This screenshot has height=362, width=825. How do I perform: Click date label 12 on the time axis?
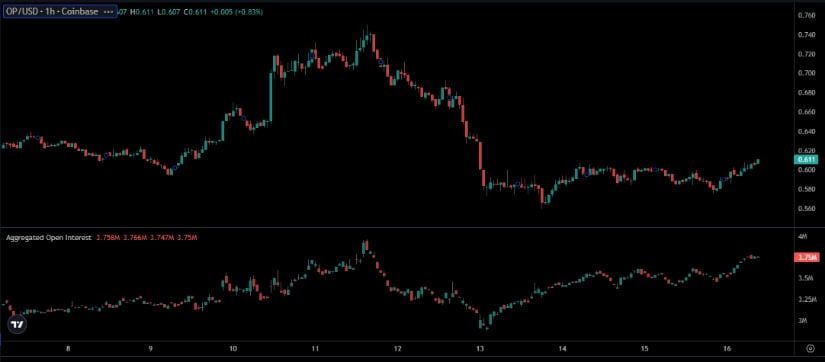(398, 348)
